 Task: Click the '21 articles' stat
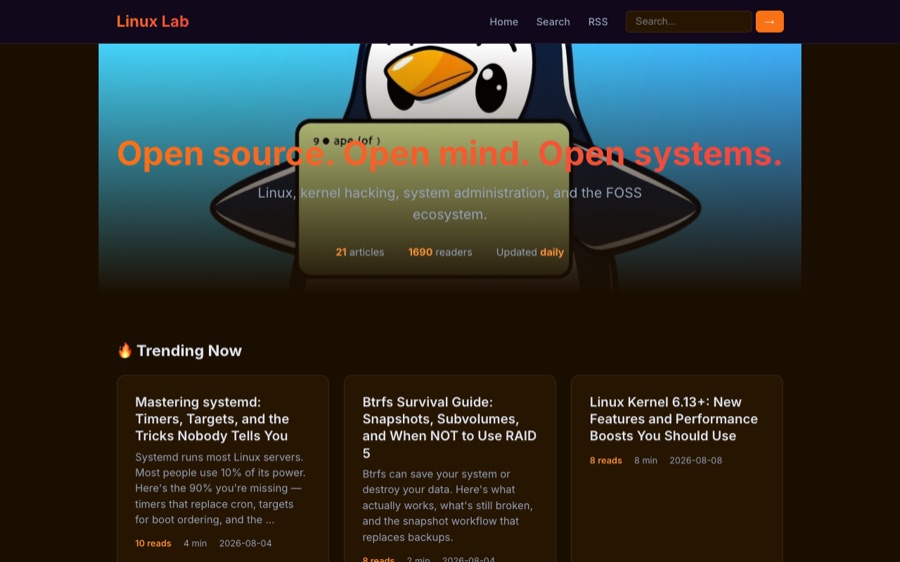coord(360,252)
